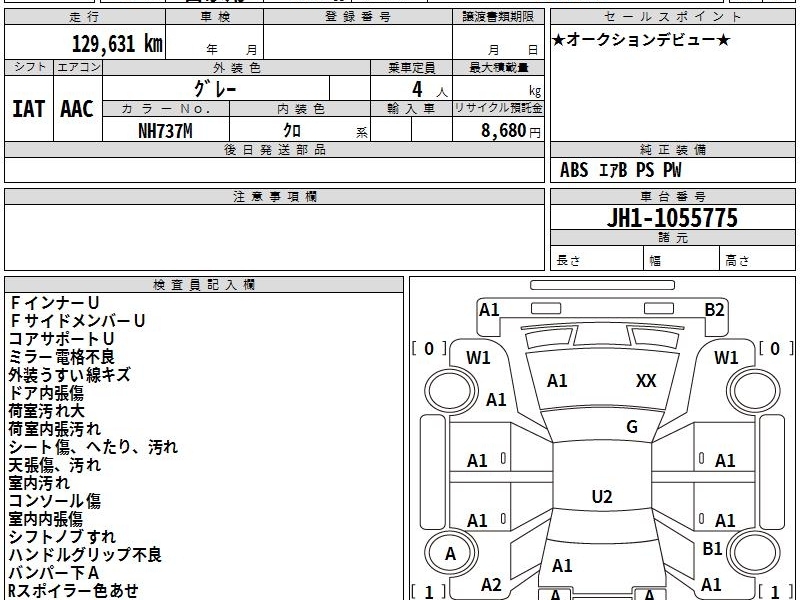The width and height of the screenshot is (800, 600).
Task: Click the エアコン header cell
Action: (78, 67)
